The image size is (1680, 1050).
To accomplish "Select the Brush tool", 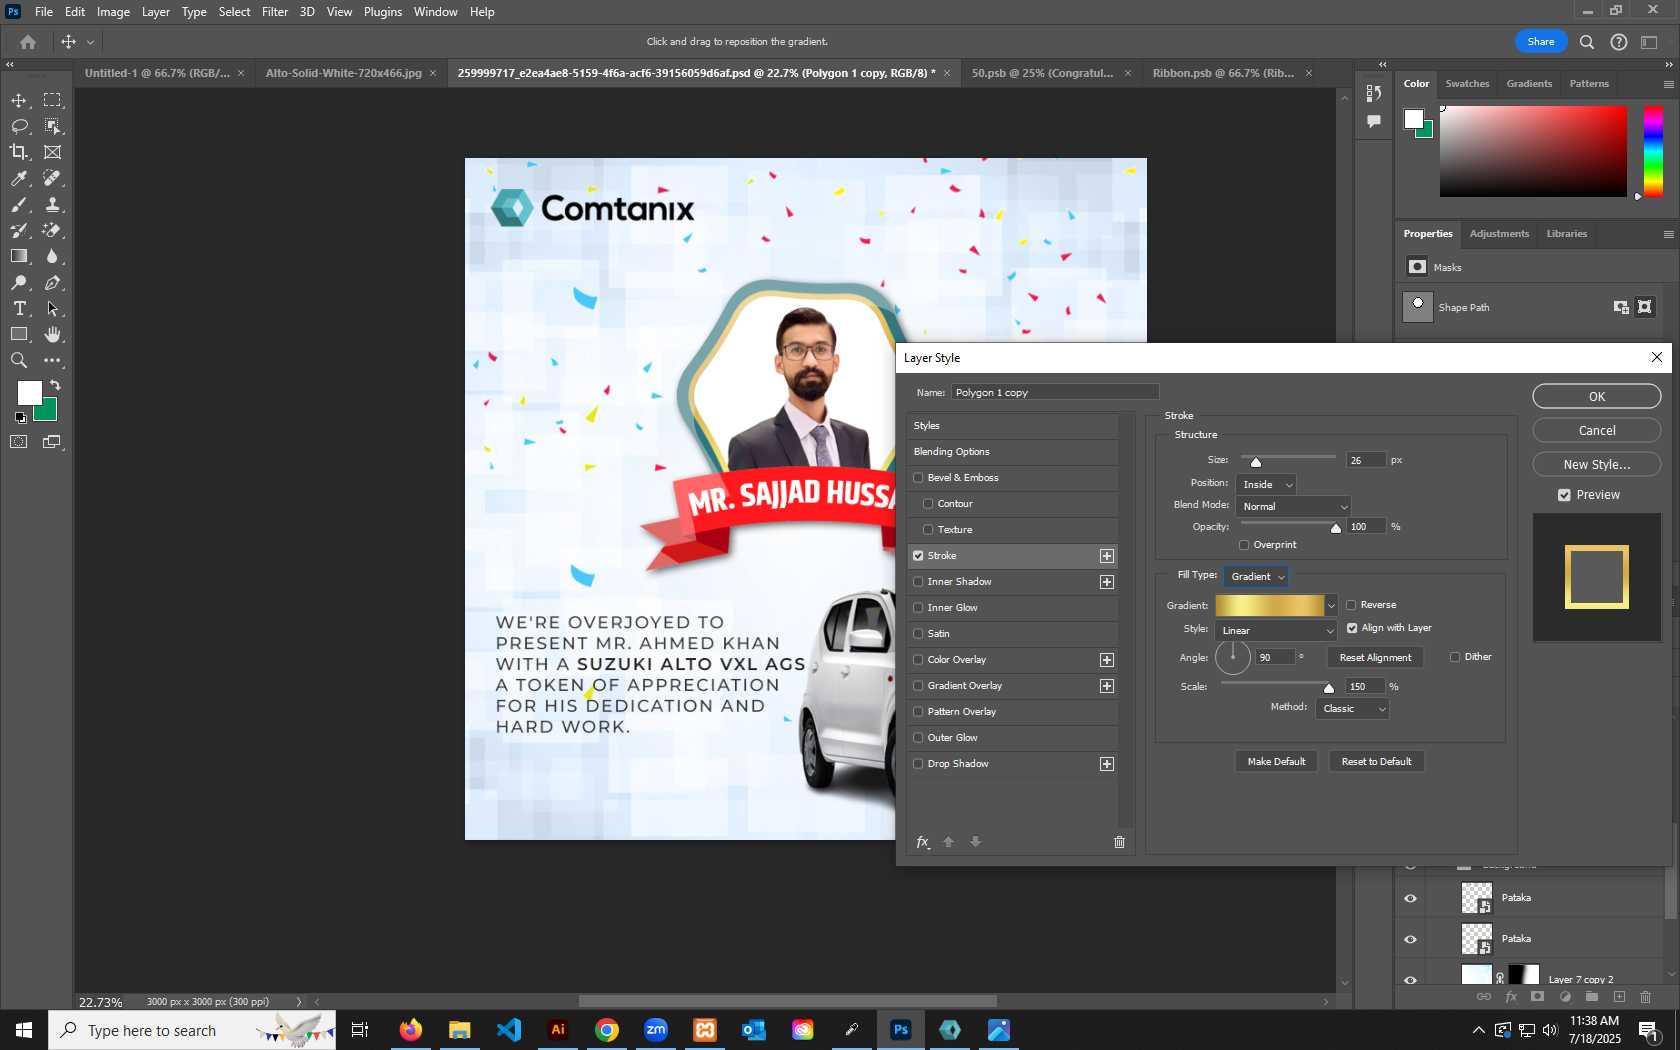I will [x=19, y=204].
